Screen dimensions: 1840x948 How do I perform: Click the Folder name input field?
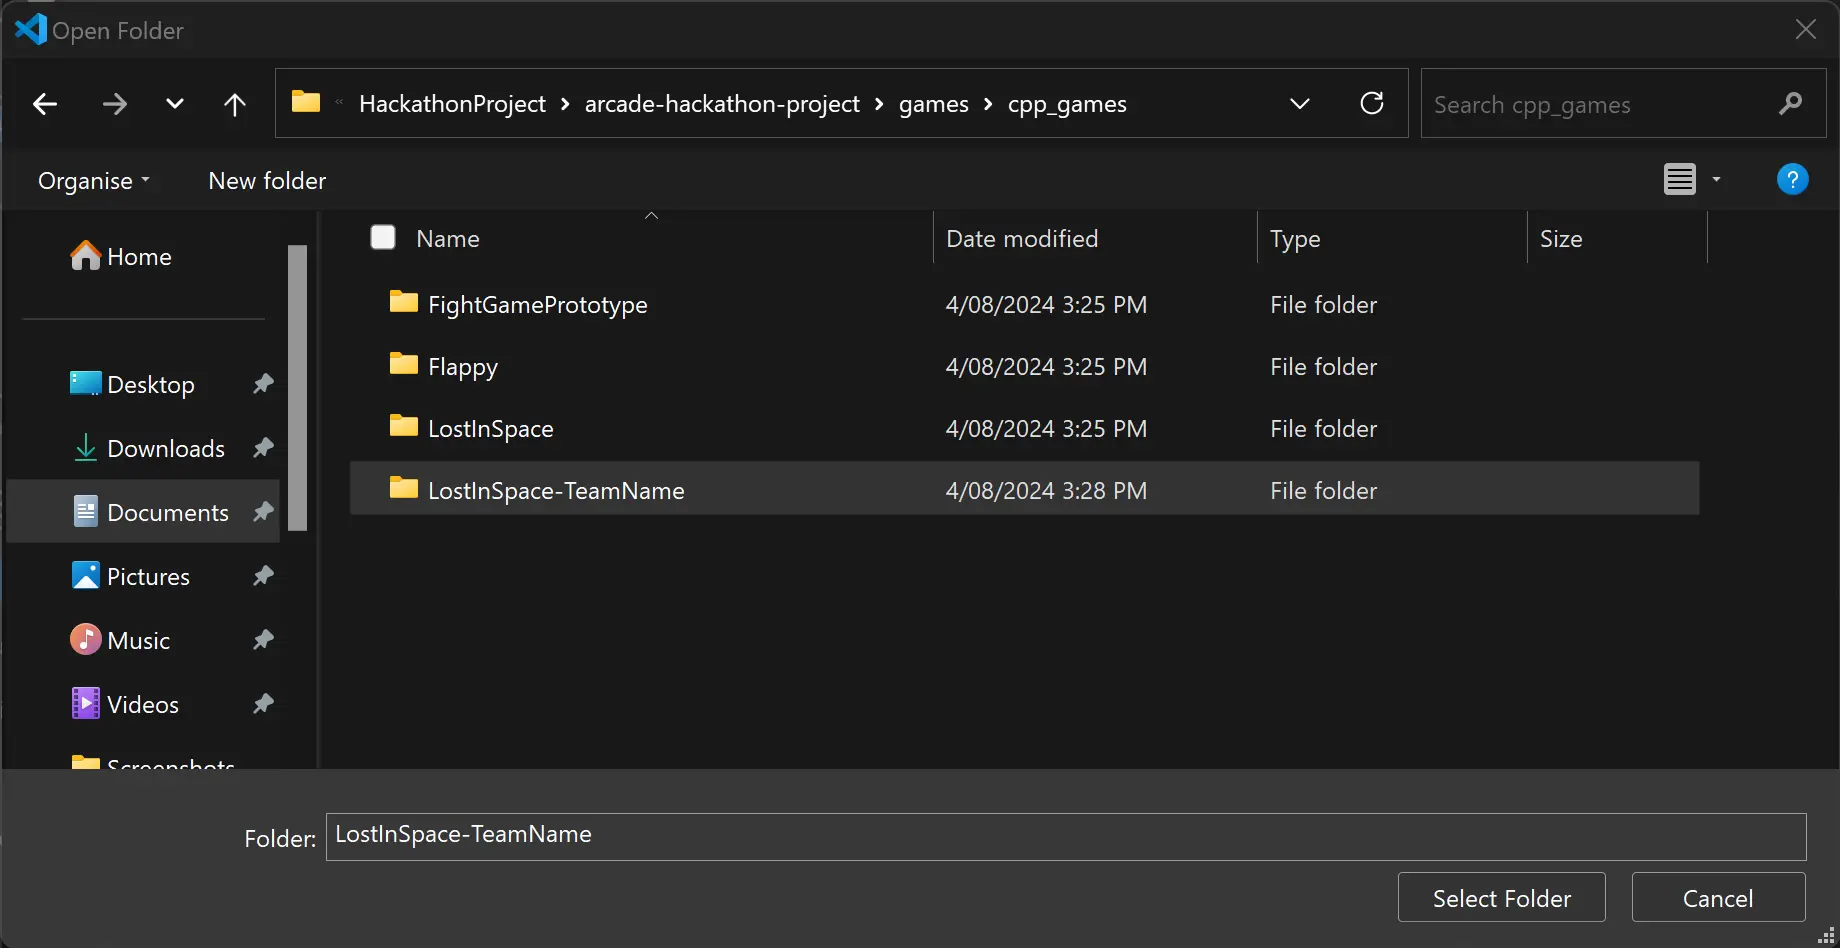tap(1066, 837)
